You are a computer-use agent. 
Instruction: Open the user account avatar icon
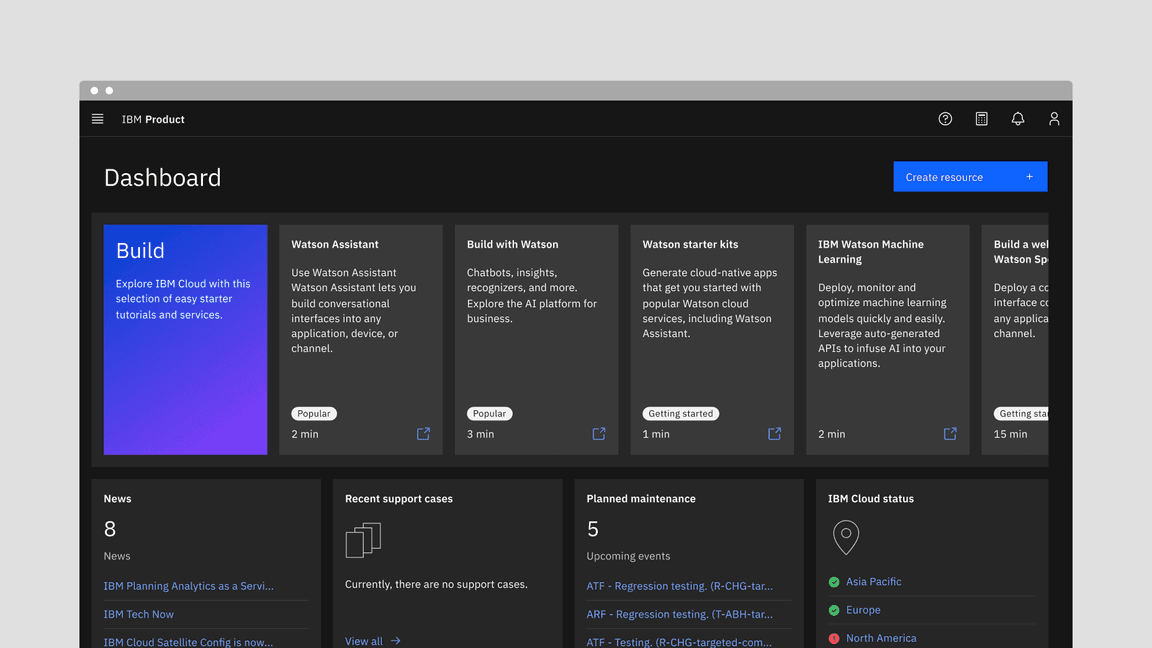(x=1054, y=118)
